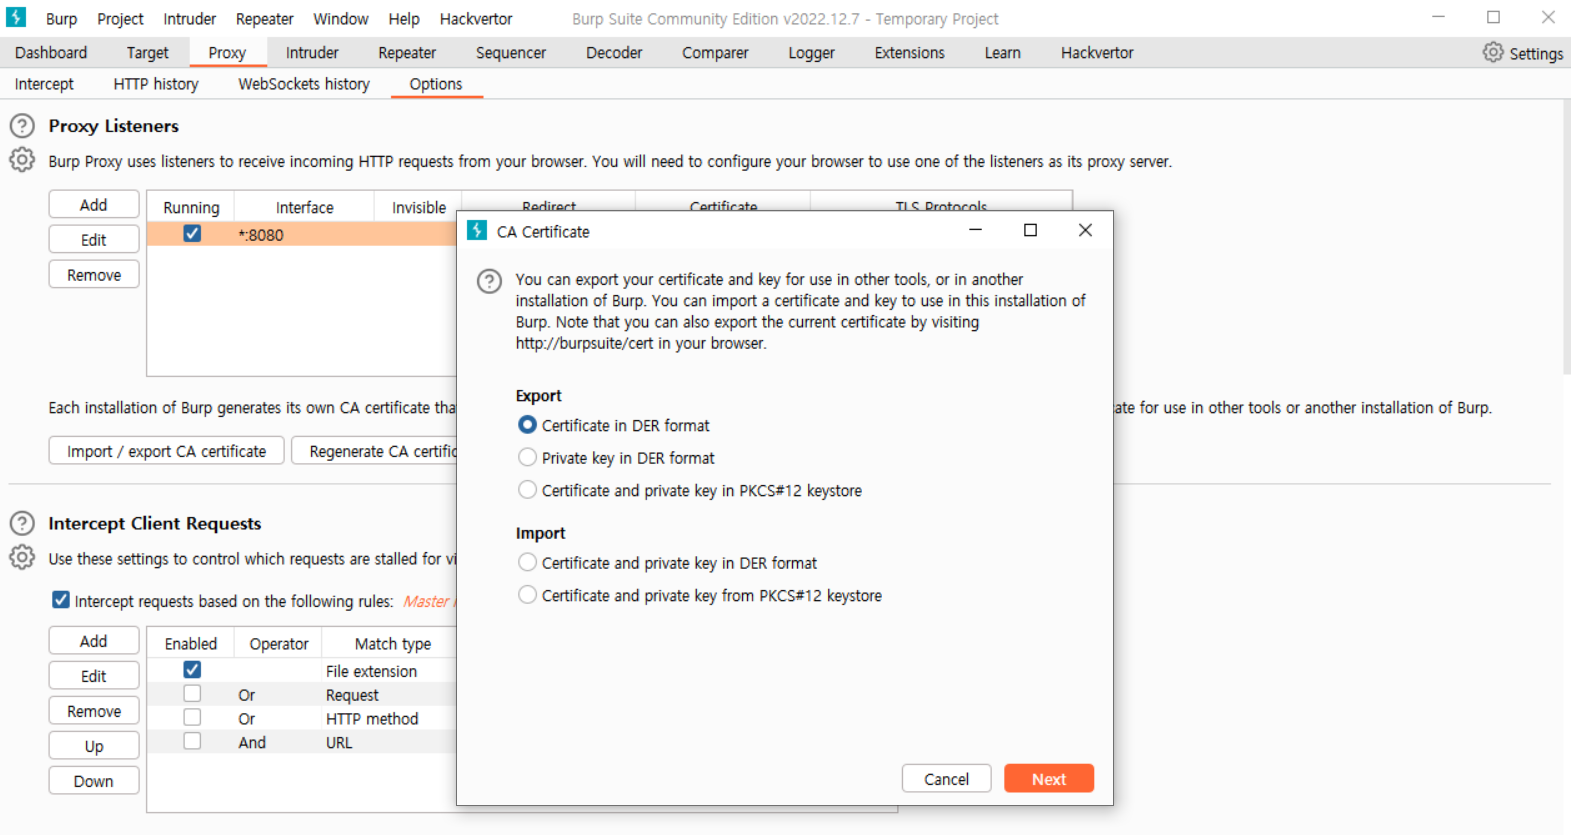
Task: Open the Repeater menu
Action: tap(265, 19)
